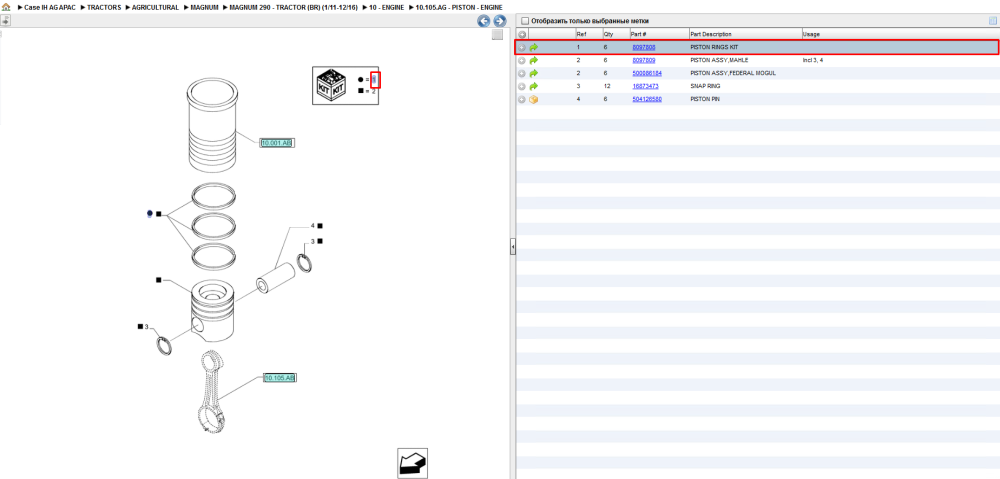Expand the PISTON ASSY,MAHLE row
This screenshot has width=1000, height=479.
point(522,60)
